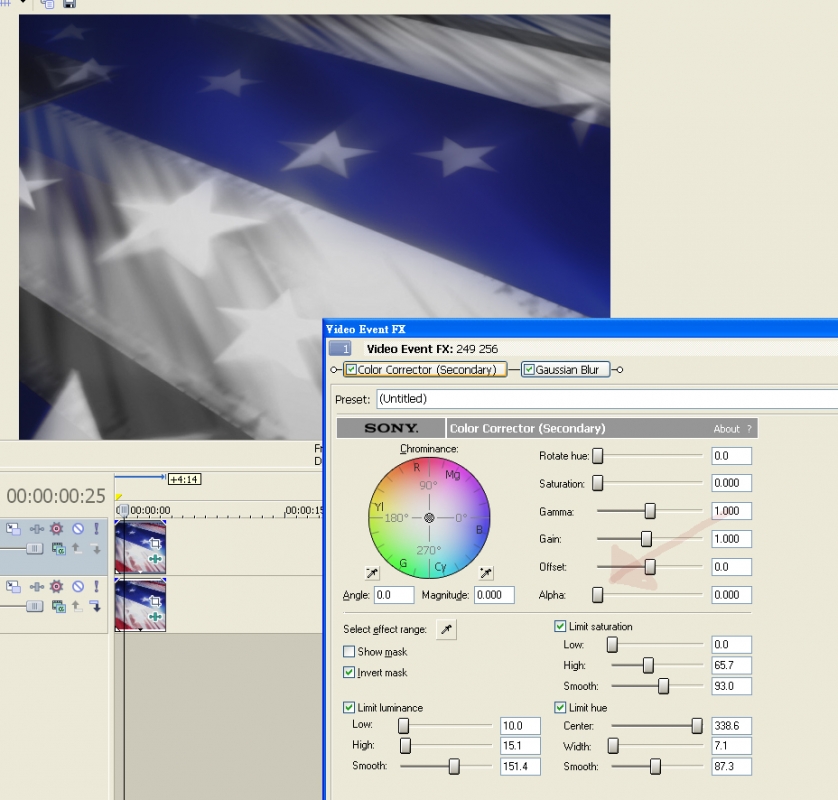Select the Color Corrector (Secondary) plug-in tab
The height and width of the screenshot is (800, 838).
(425, 370)
